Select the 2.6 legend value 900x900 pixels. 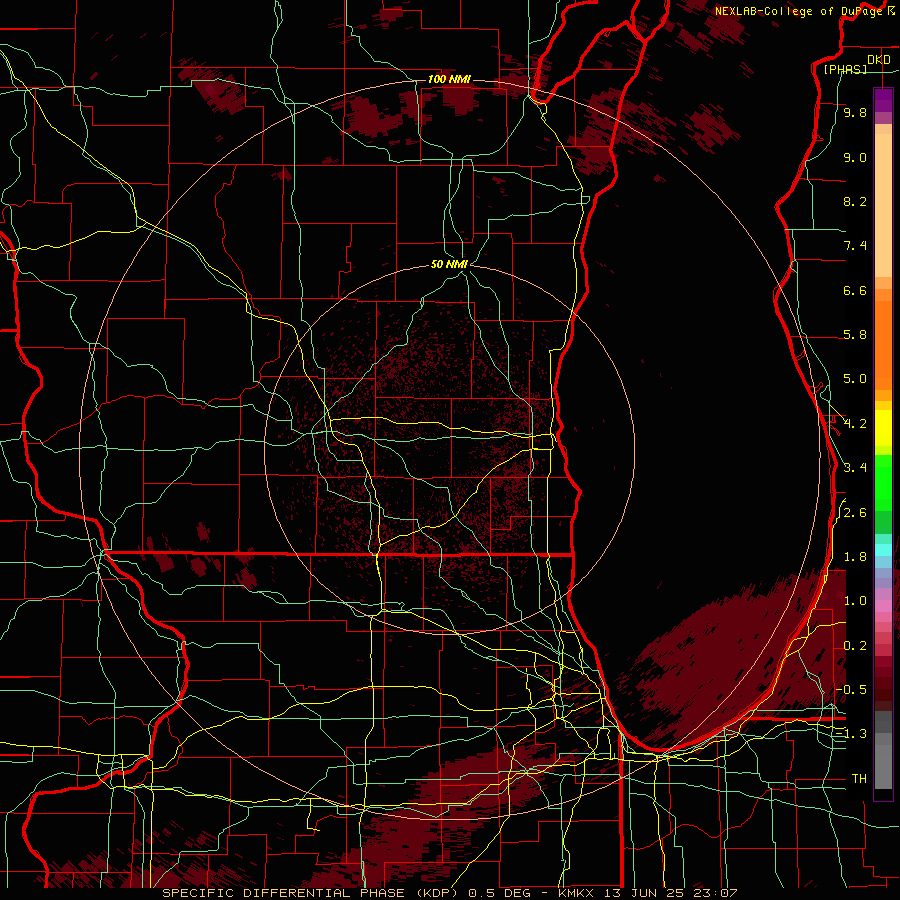[855, 513]
